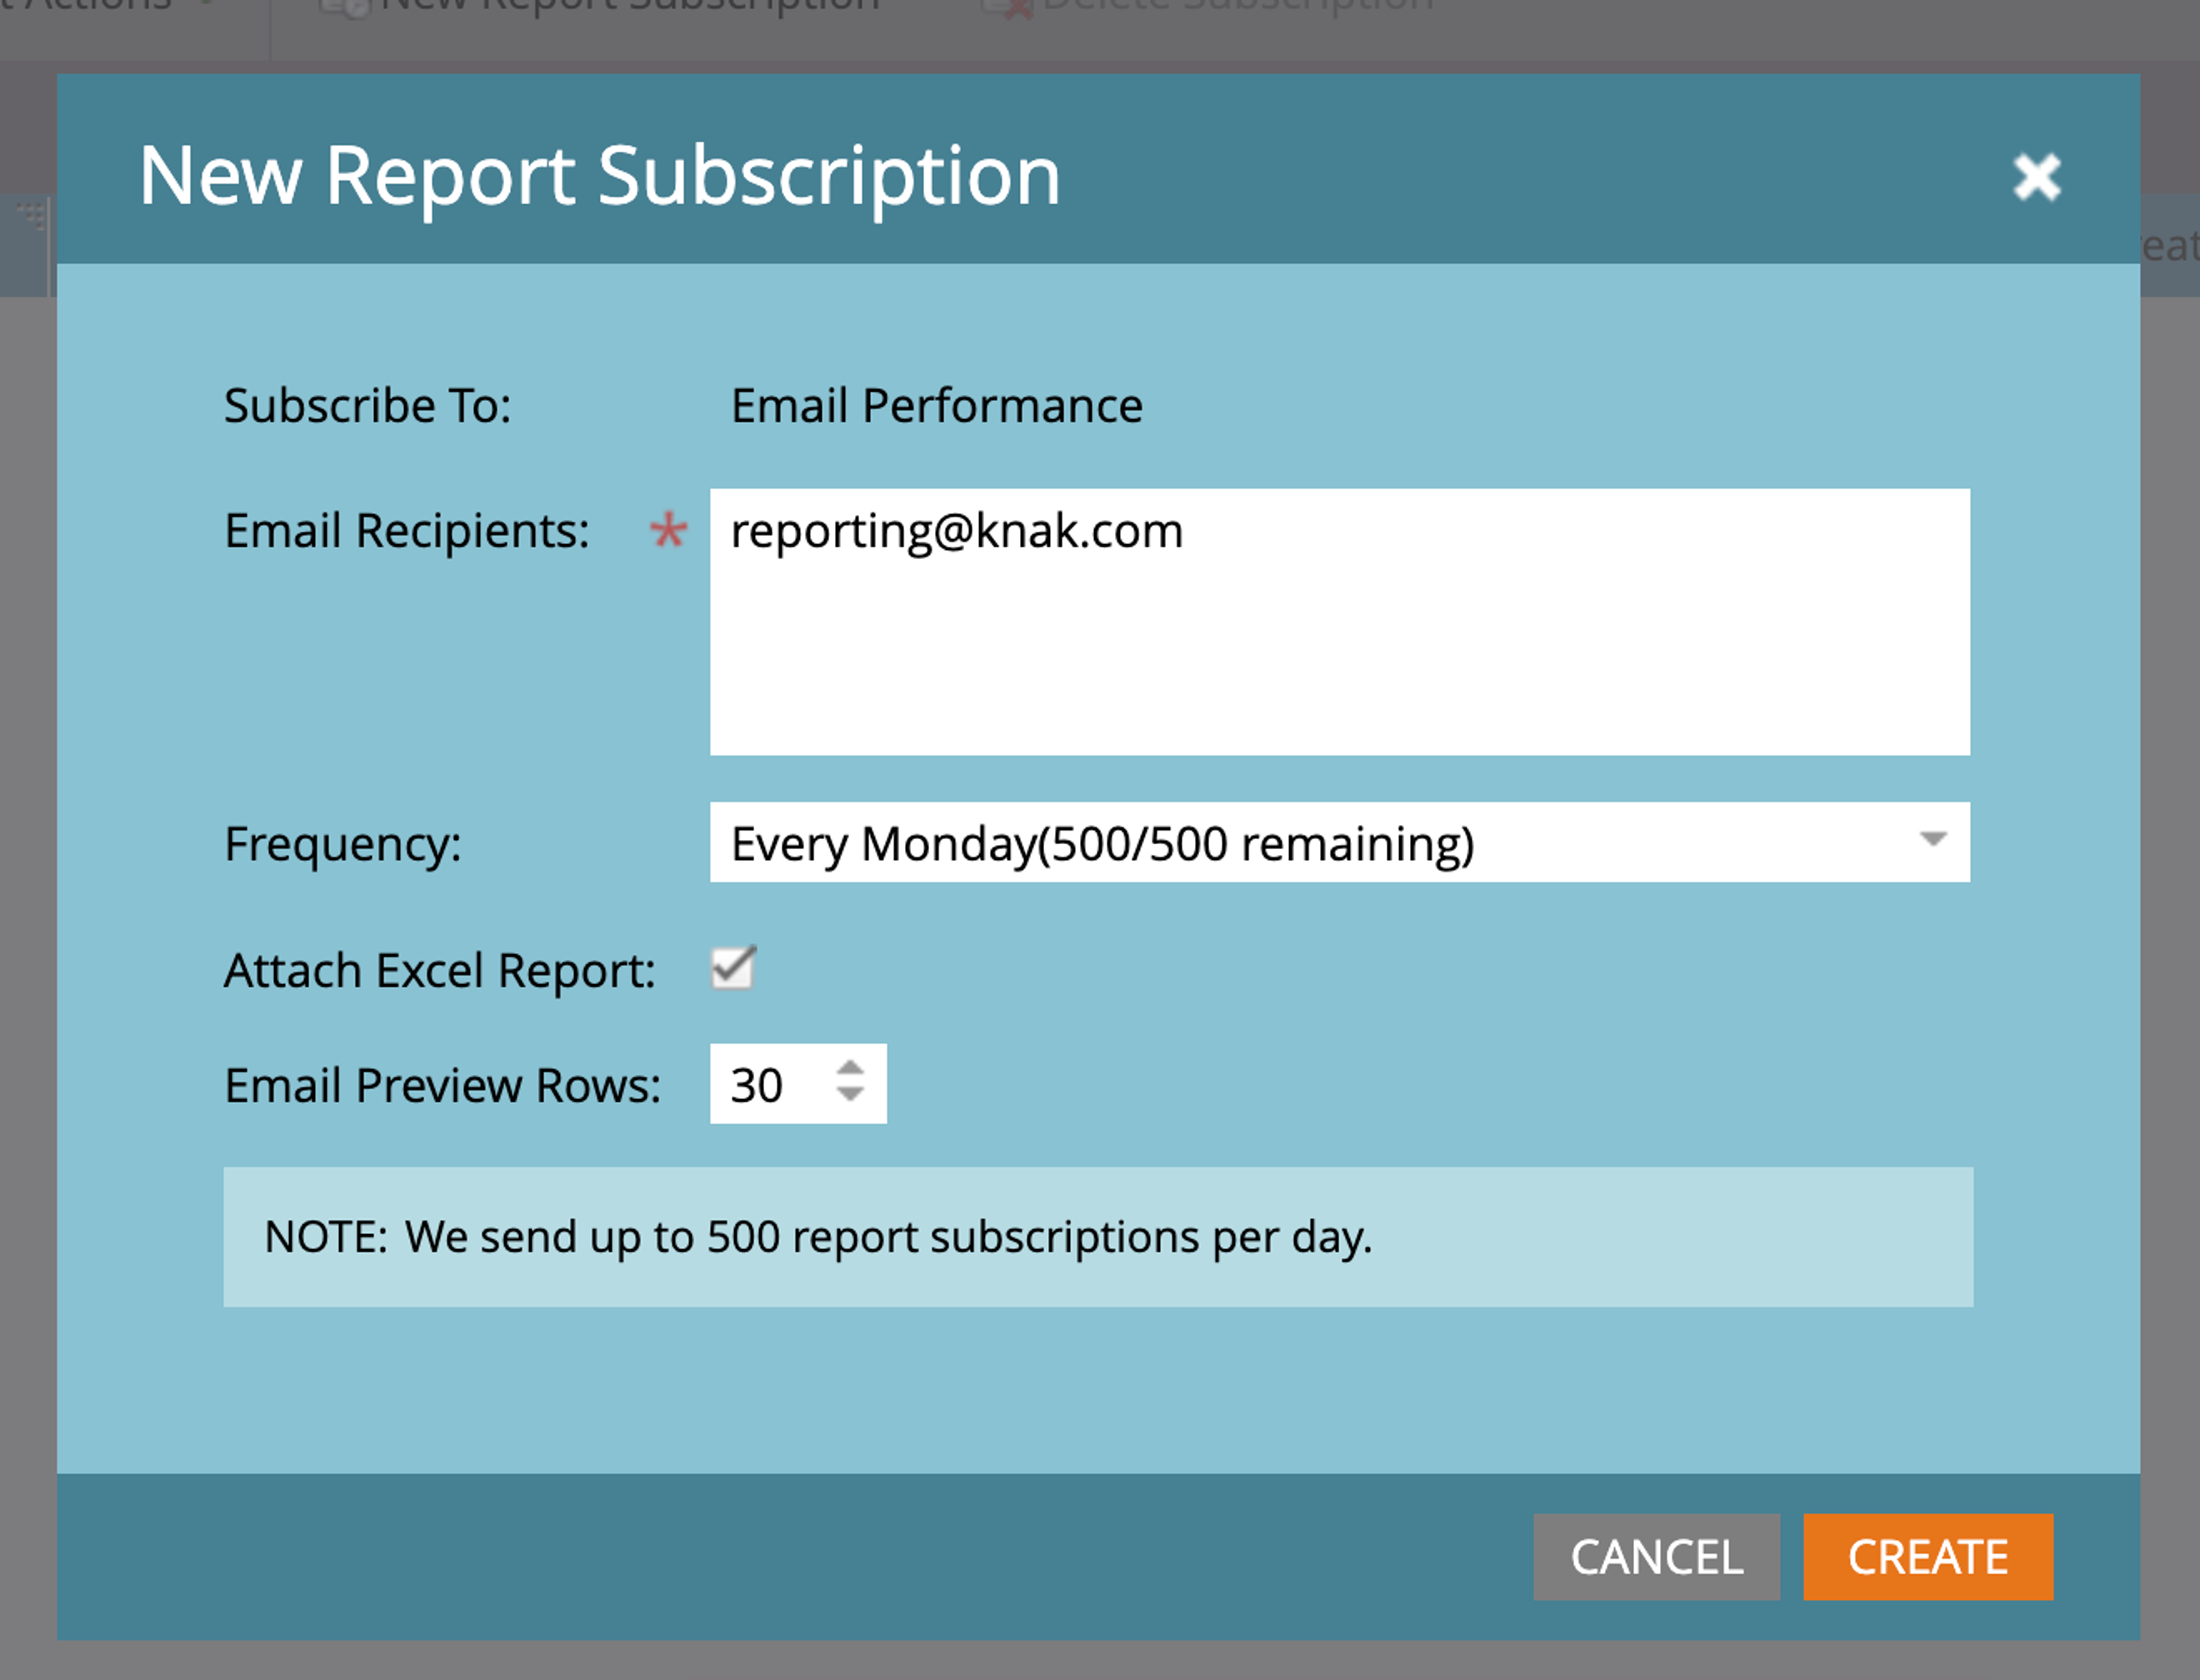2200x1680 pixels.
Task: Click decrement arrow on Email Preview Rows
Action: pyautogui.click(x=850, y=1095)
